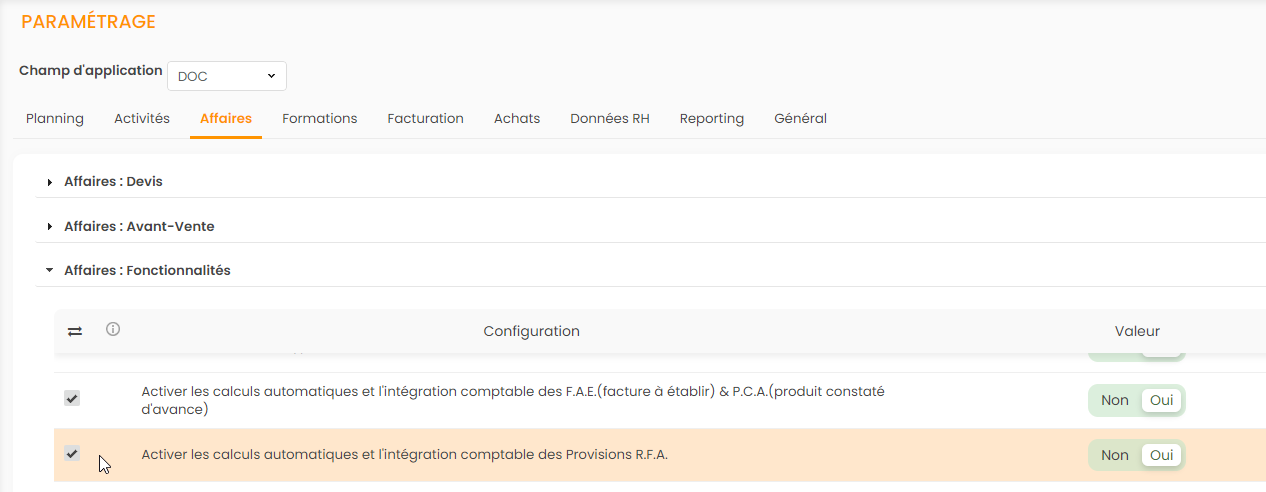Toggle the F.A.E. & P.C.A. row checkbox
1266x492 pixels.
click(72, 399)
